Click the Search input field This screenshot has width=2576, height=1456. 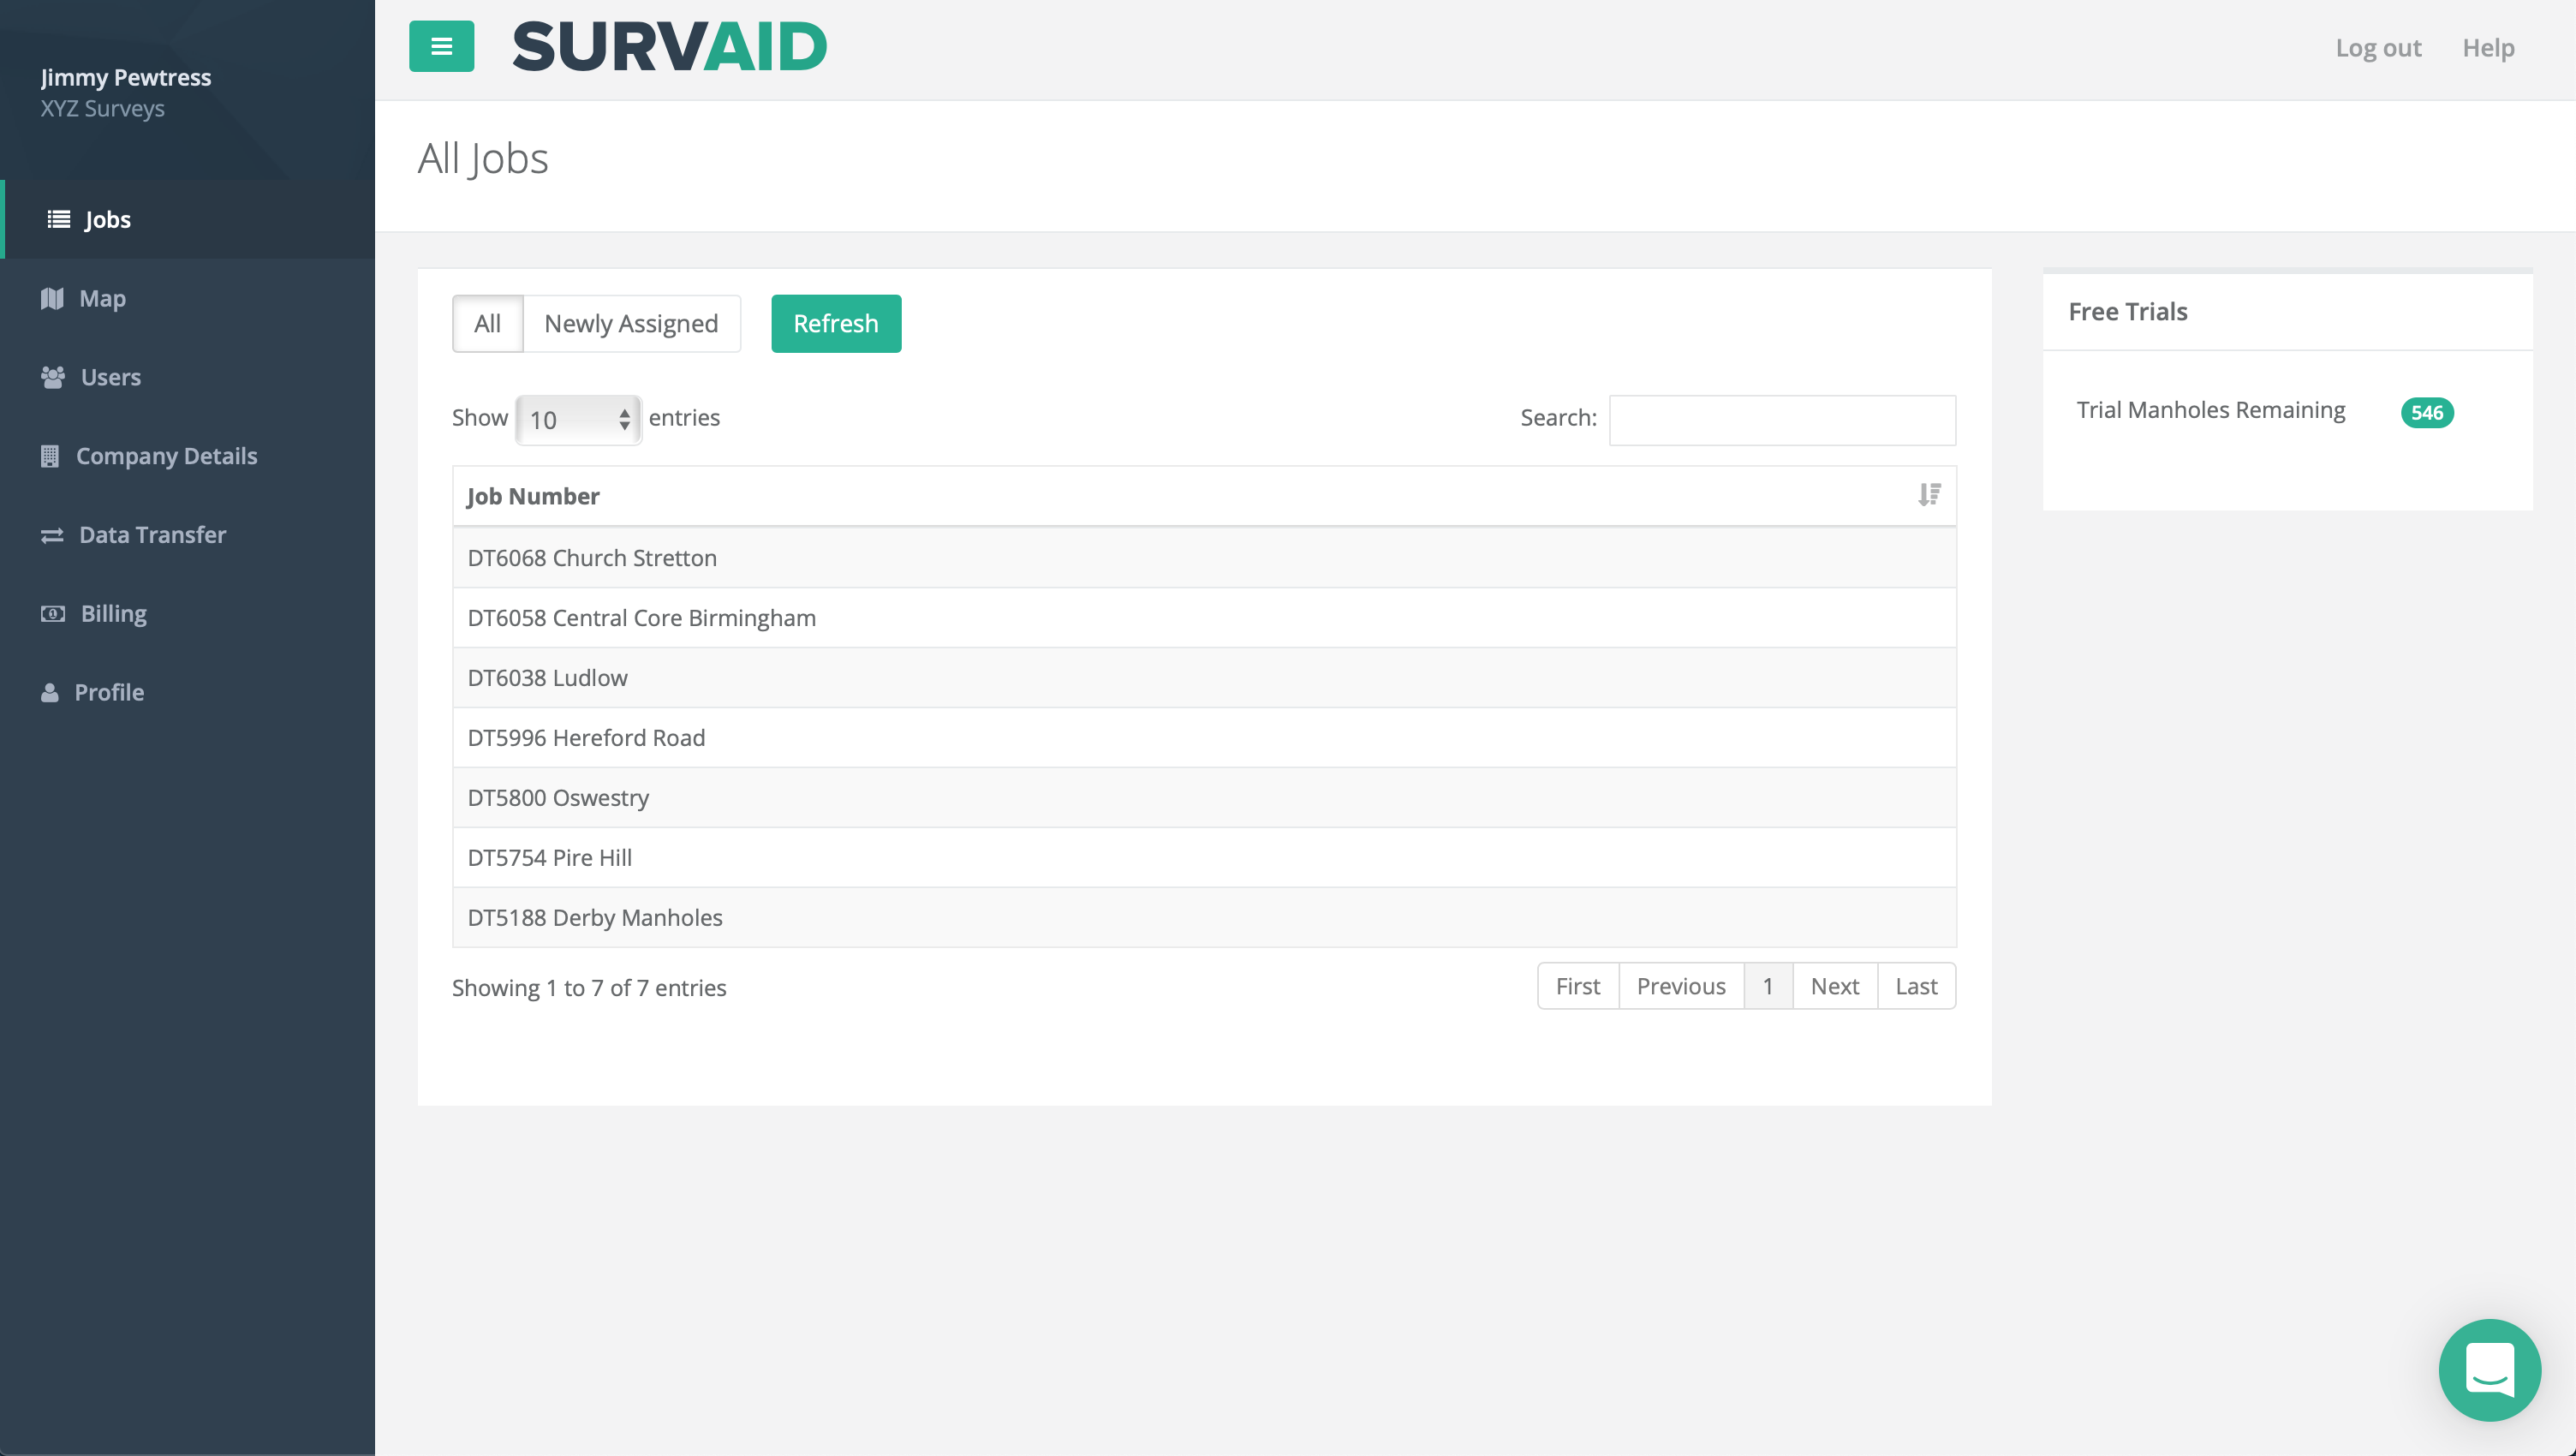coord(1781,419)
